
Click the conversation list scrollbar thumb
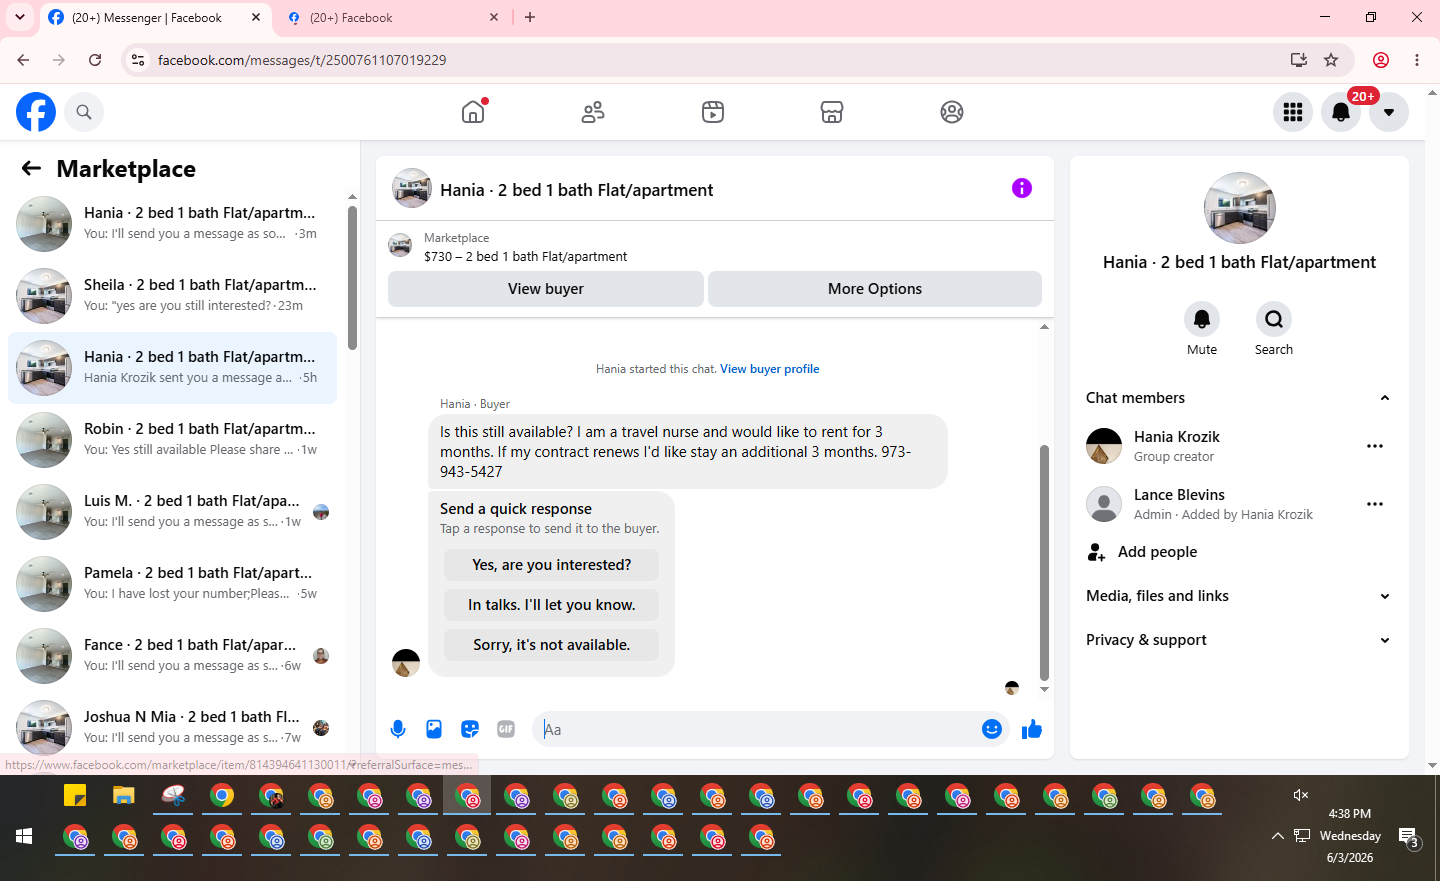pos(352,278)
